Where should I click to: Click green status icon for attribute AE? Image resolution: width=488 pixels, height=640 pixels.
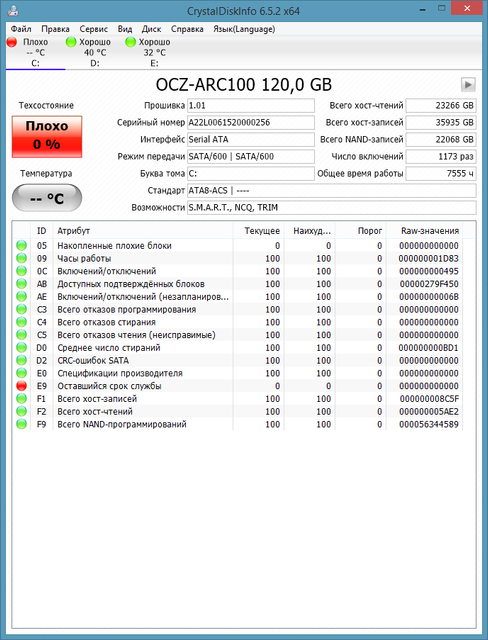[21, 296]
